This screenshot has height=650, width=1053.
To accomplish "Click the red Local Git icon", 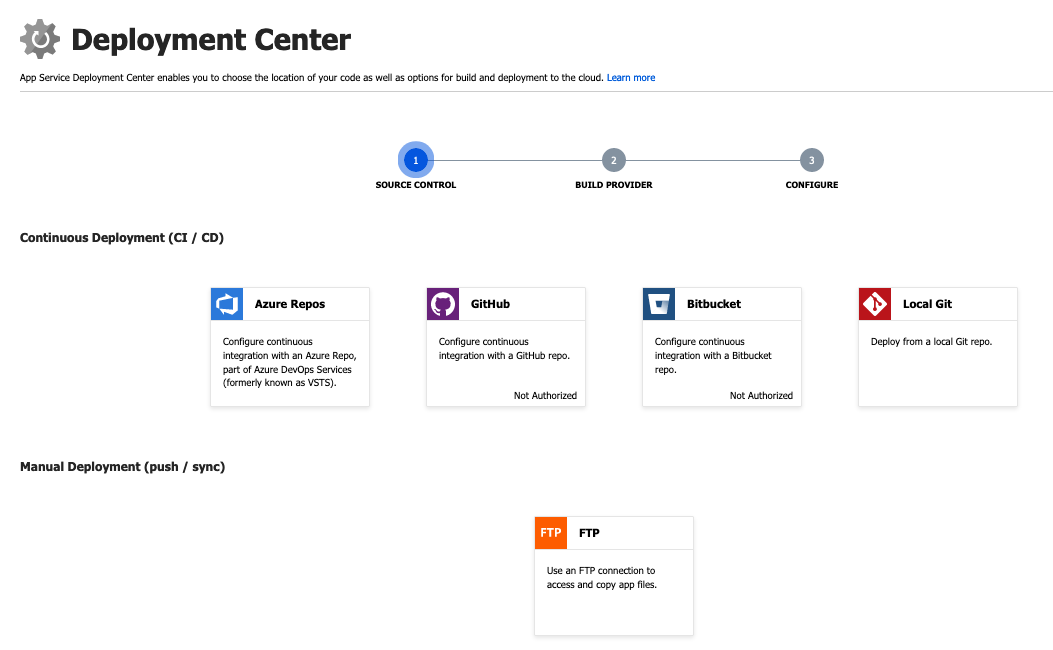I will click(x=875, y=304).
